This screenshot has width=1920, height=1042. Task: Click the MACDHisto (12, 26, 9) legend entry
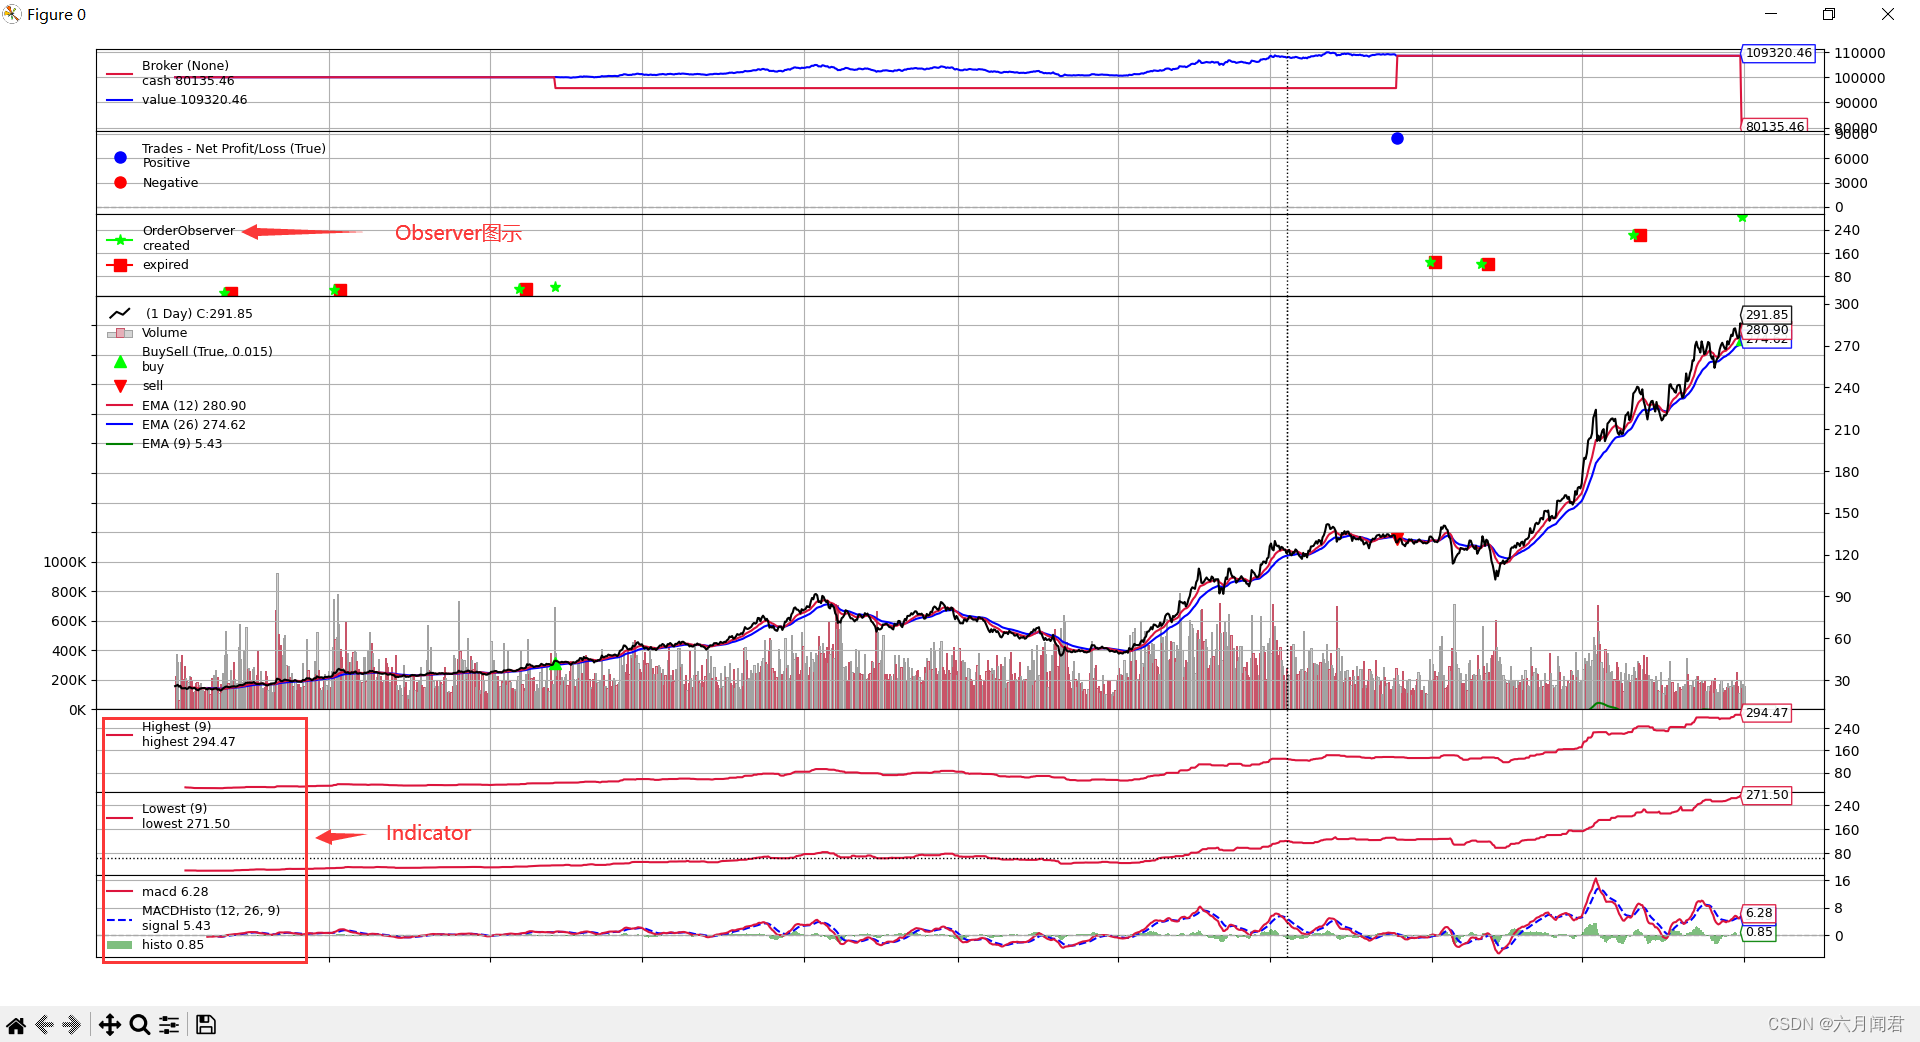(211, 911)
